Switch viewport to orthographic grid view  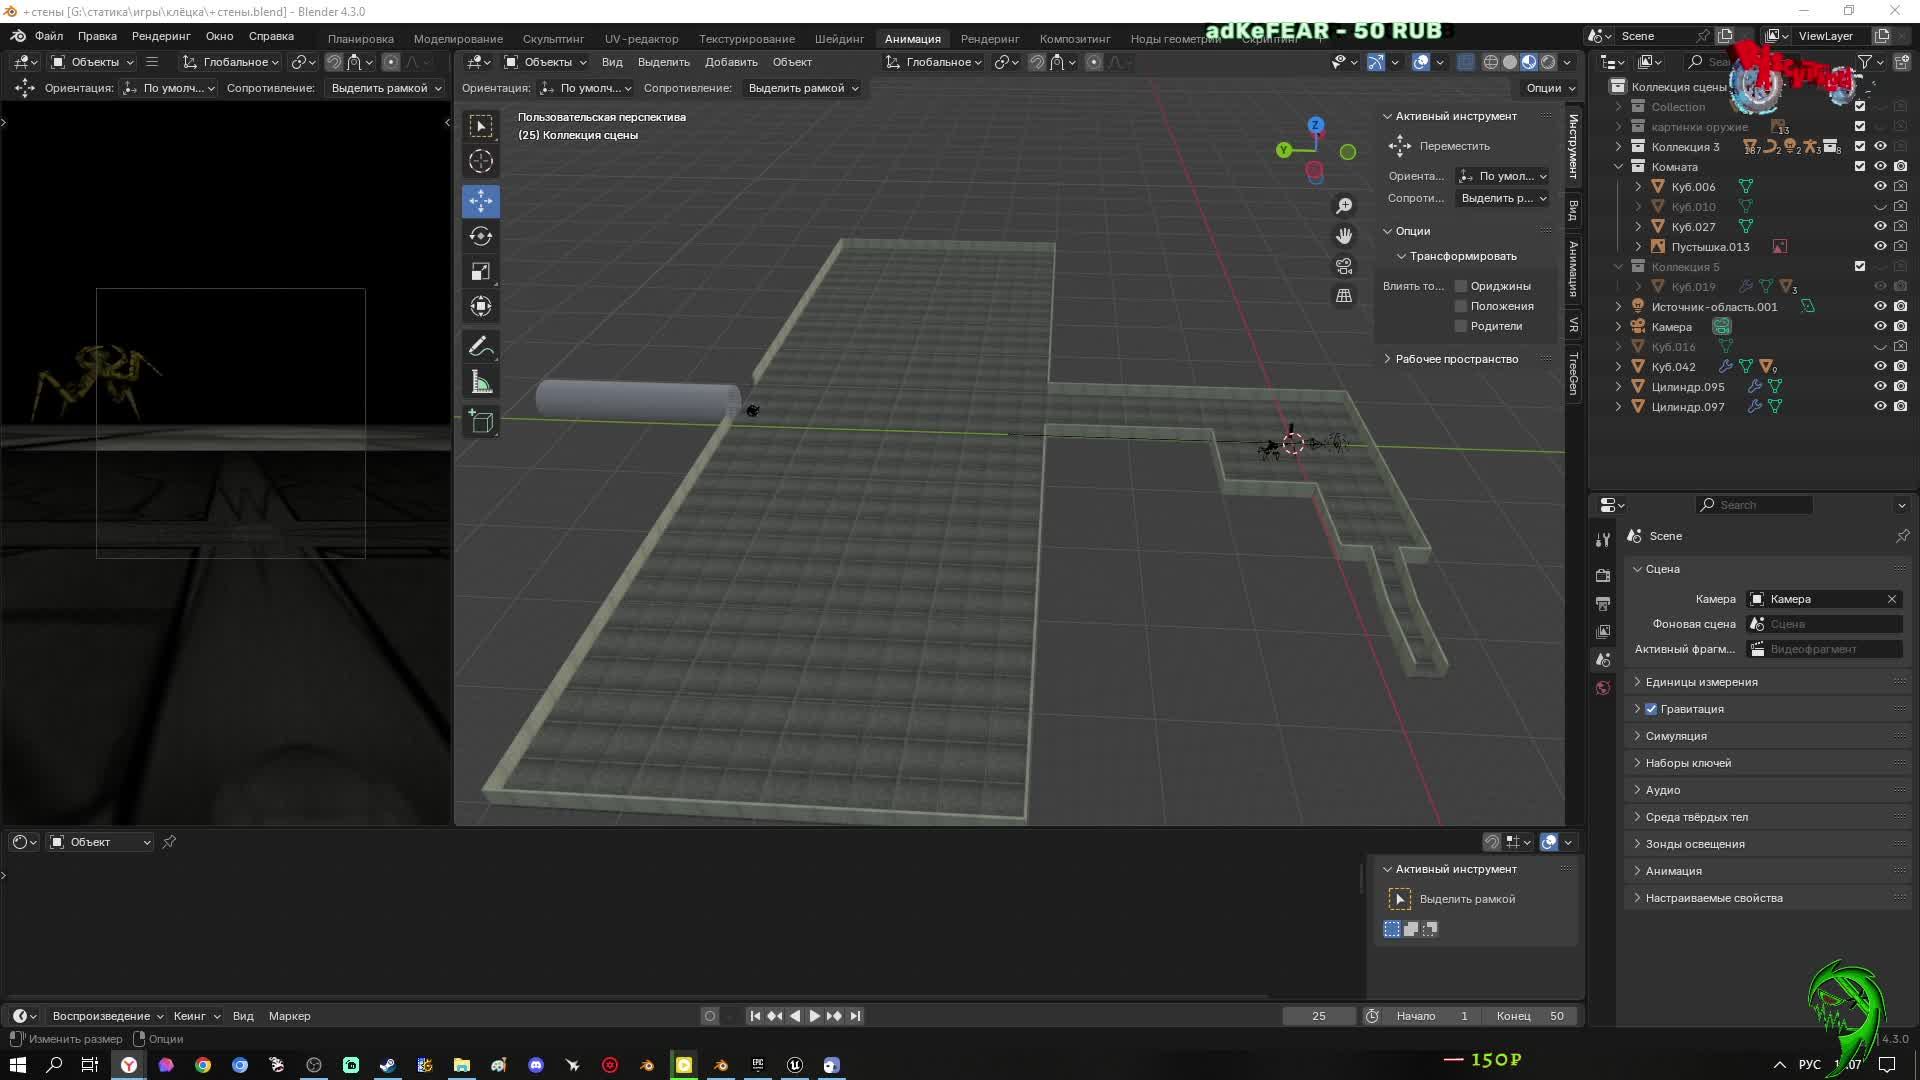[x=1344, y=296]
